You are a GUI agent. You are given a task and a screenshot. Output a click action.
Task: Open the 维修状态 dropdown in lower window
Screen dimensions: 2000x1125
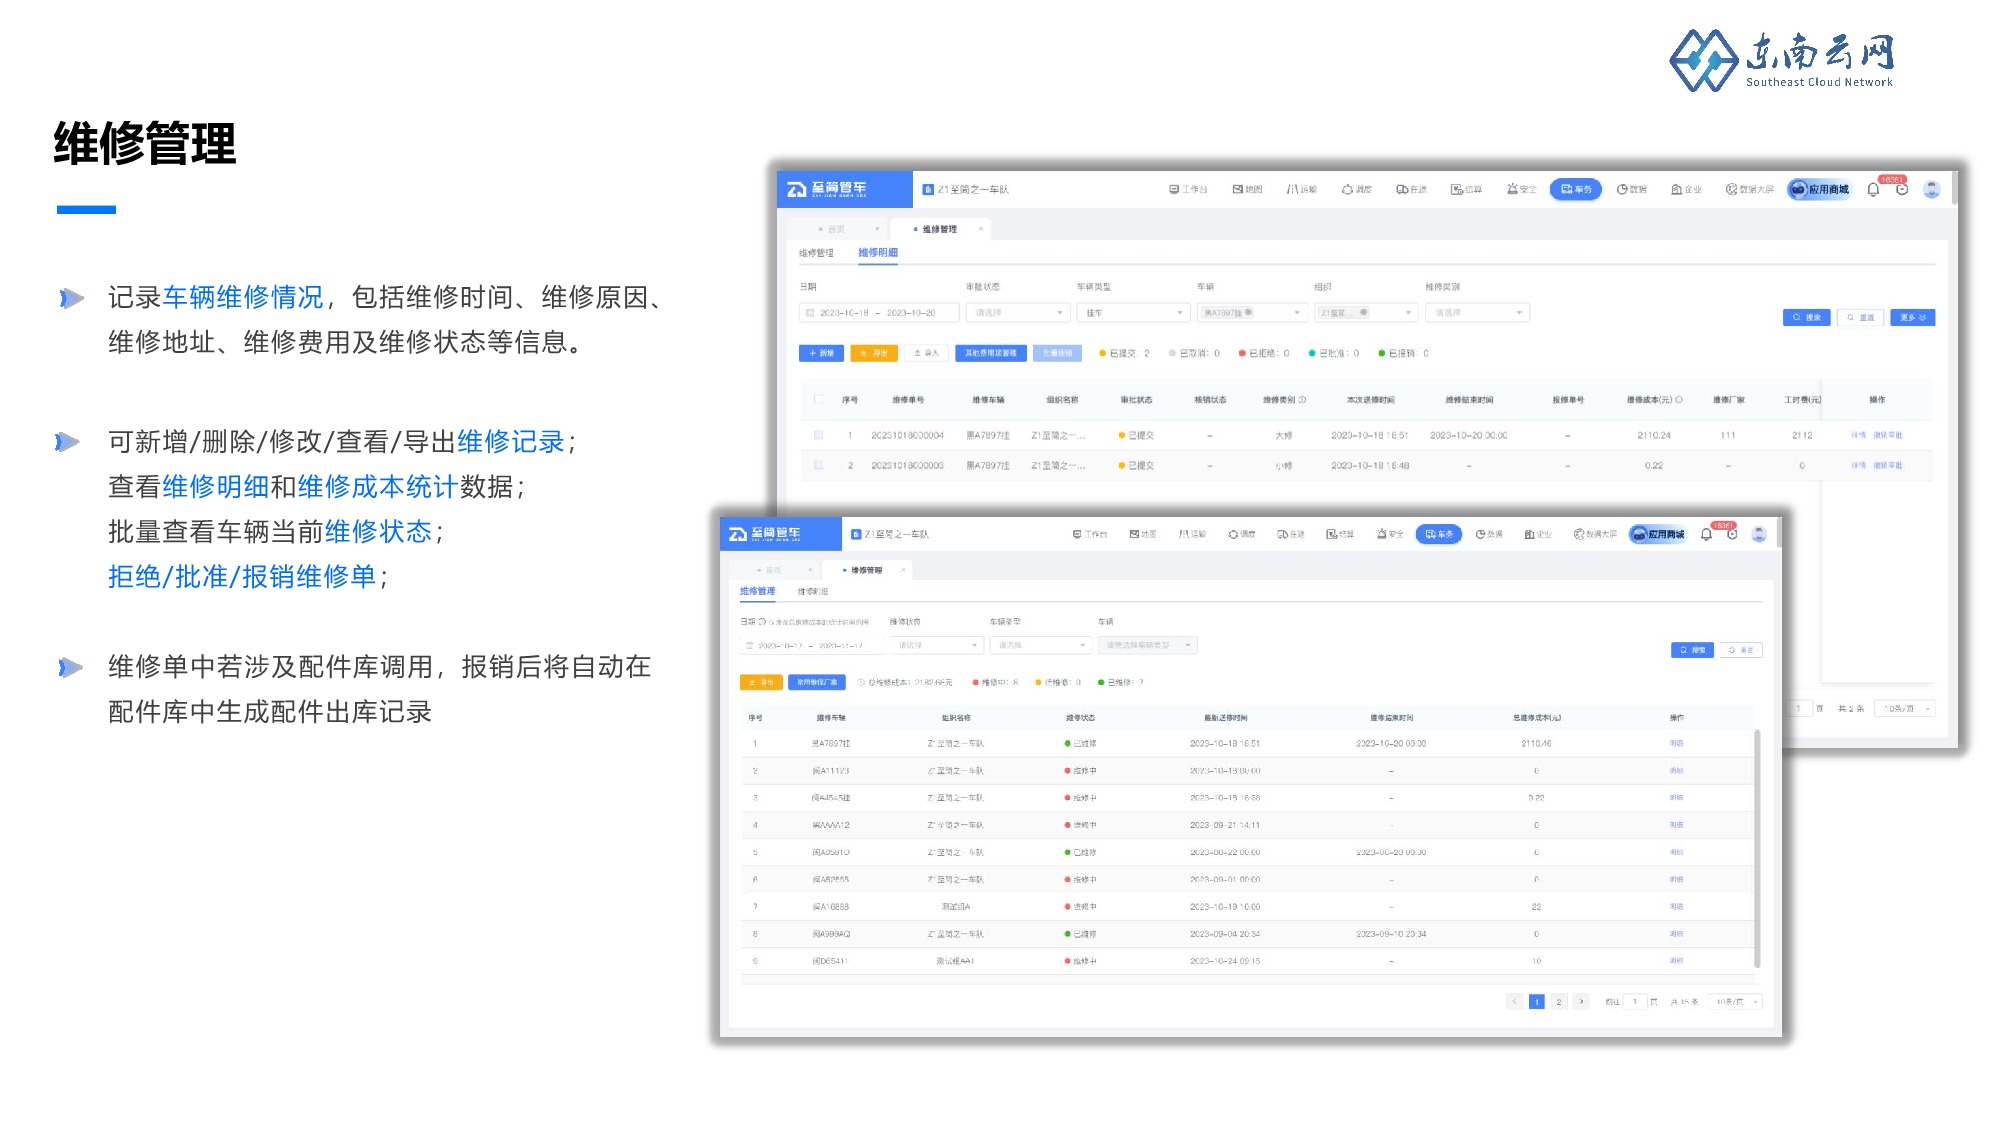tap(936, 645)
